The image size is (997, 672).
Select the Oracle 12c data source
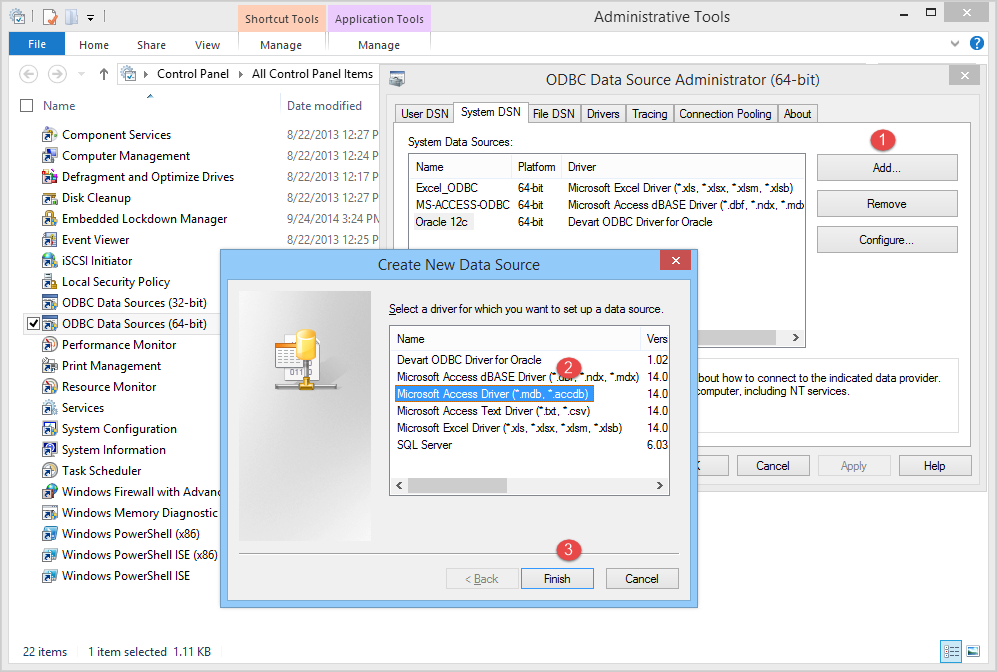coord(441,222)
